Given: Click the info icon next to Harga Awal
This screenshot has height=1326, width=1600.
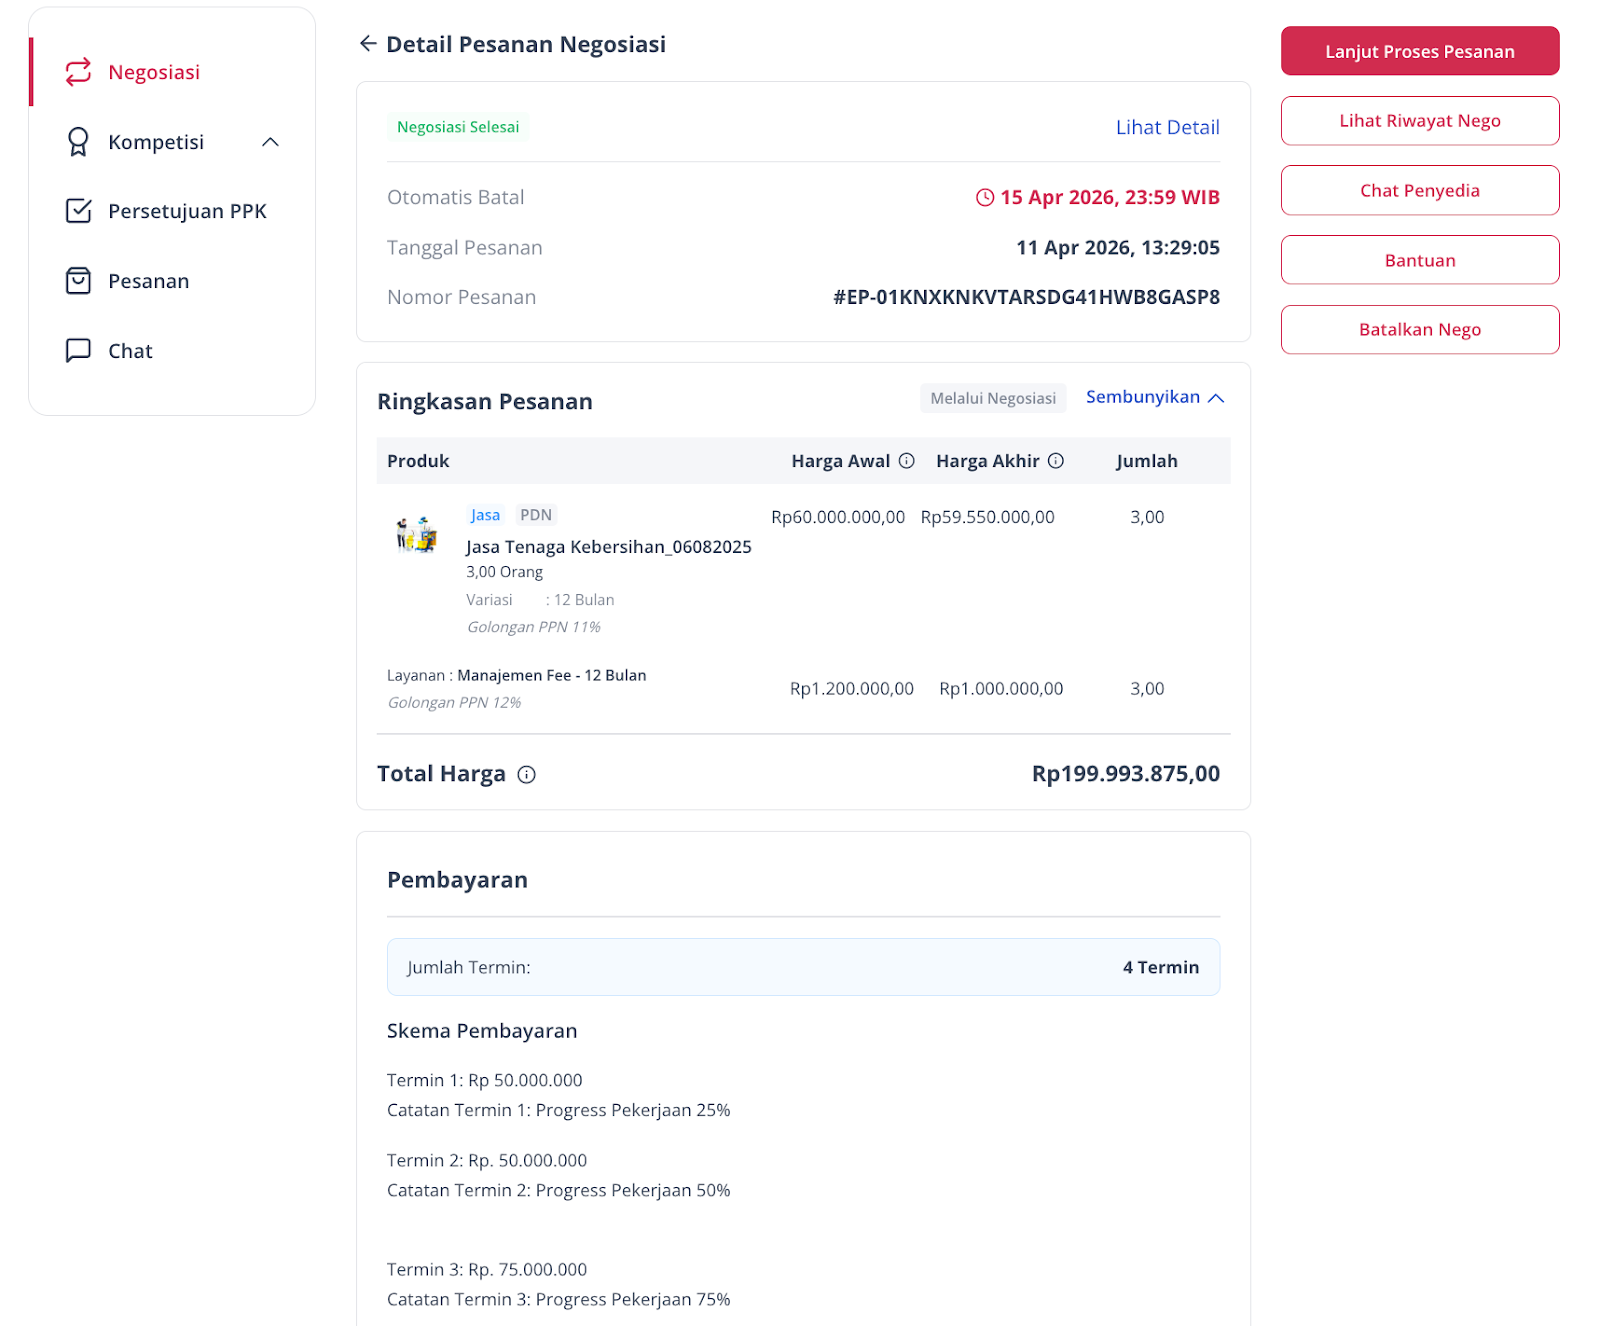Looking at the screenshot, I should pos(907,461).
